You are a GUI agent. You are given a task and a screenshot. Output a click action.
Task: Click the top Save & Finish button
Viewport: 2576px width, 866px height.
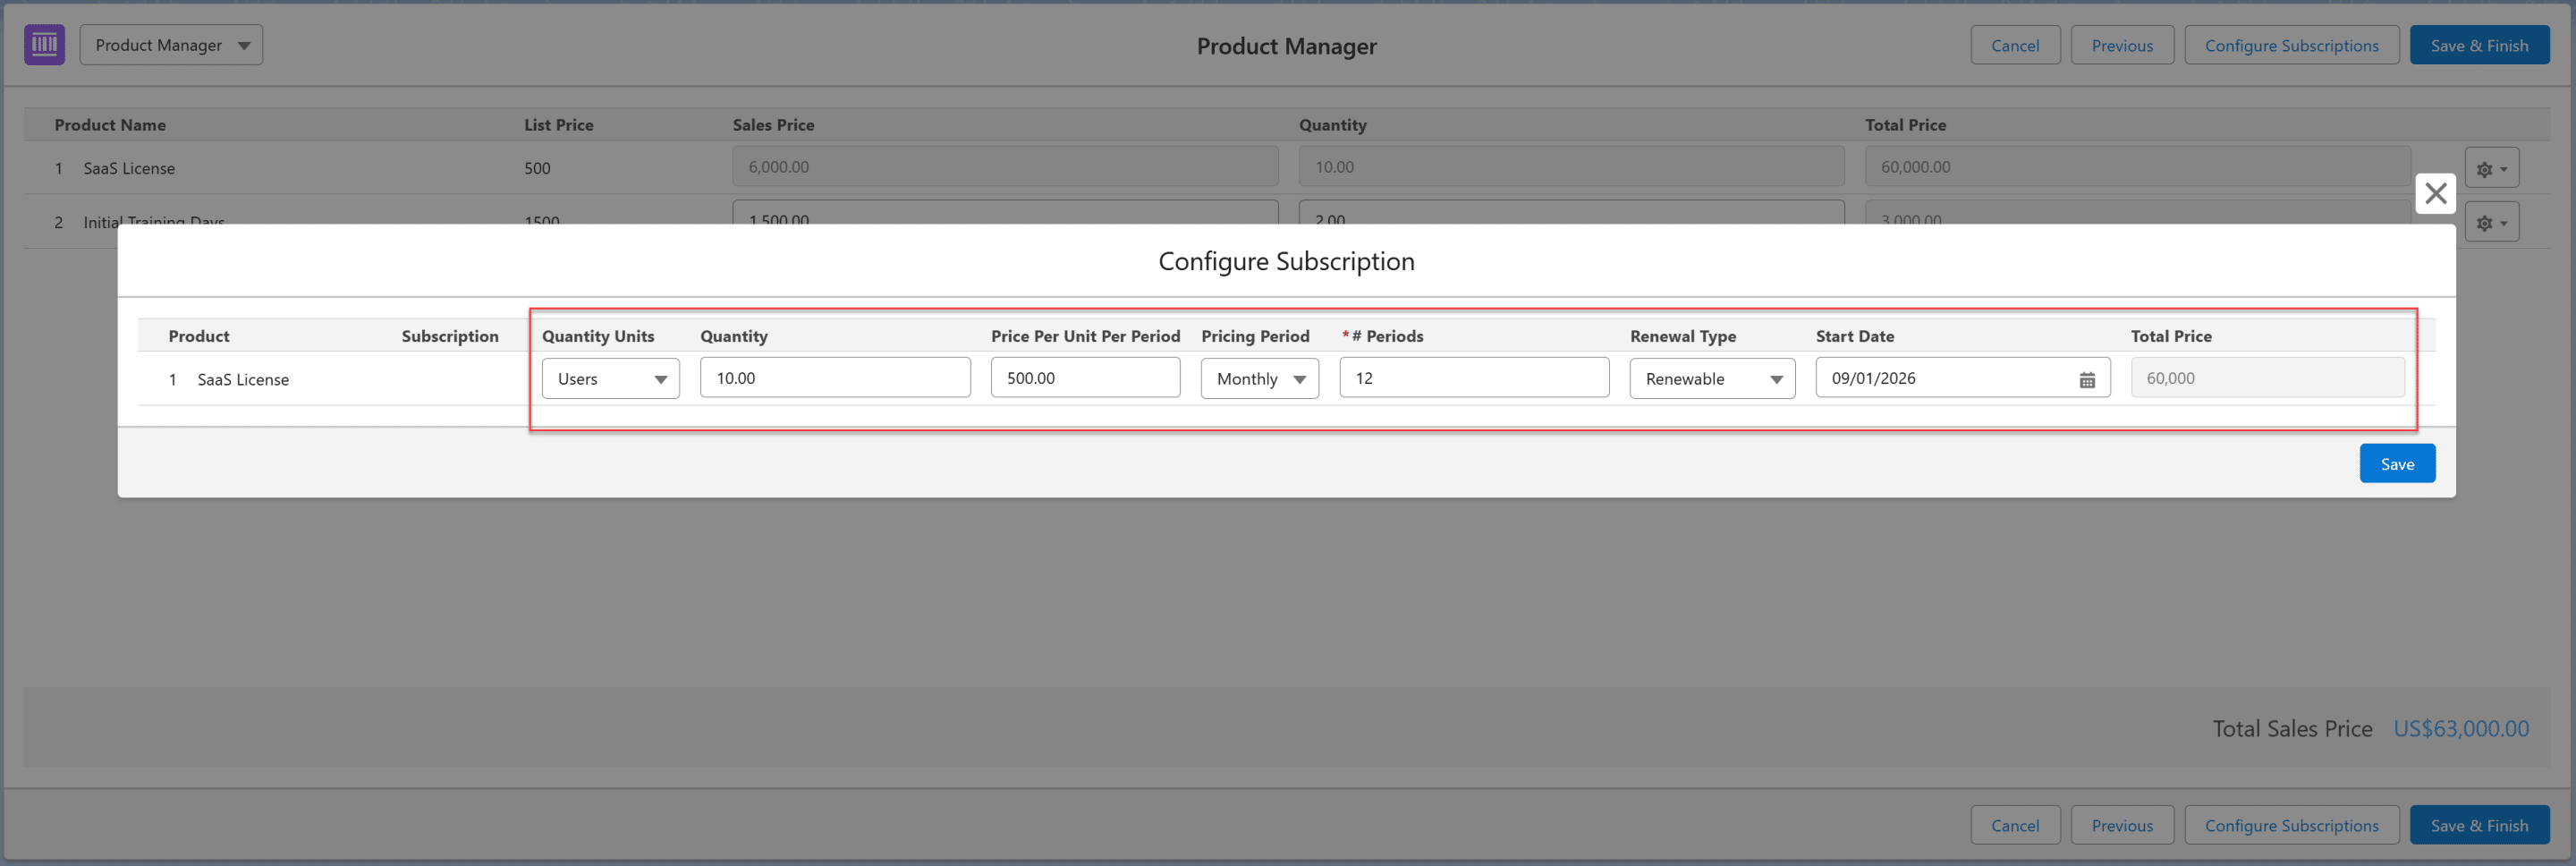tap(2478, 46)
